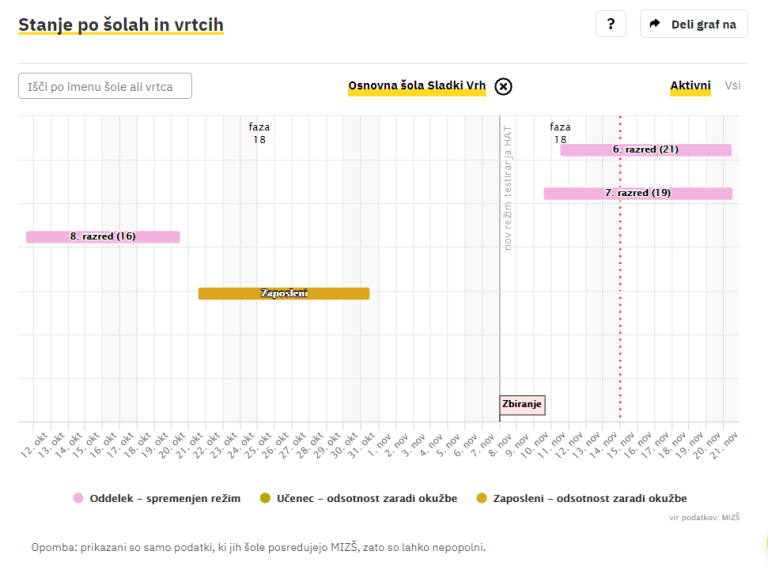
Task: Click the 8. razred (16) bar
Action: coord(103,237)
